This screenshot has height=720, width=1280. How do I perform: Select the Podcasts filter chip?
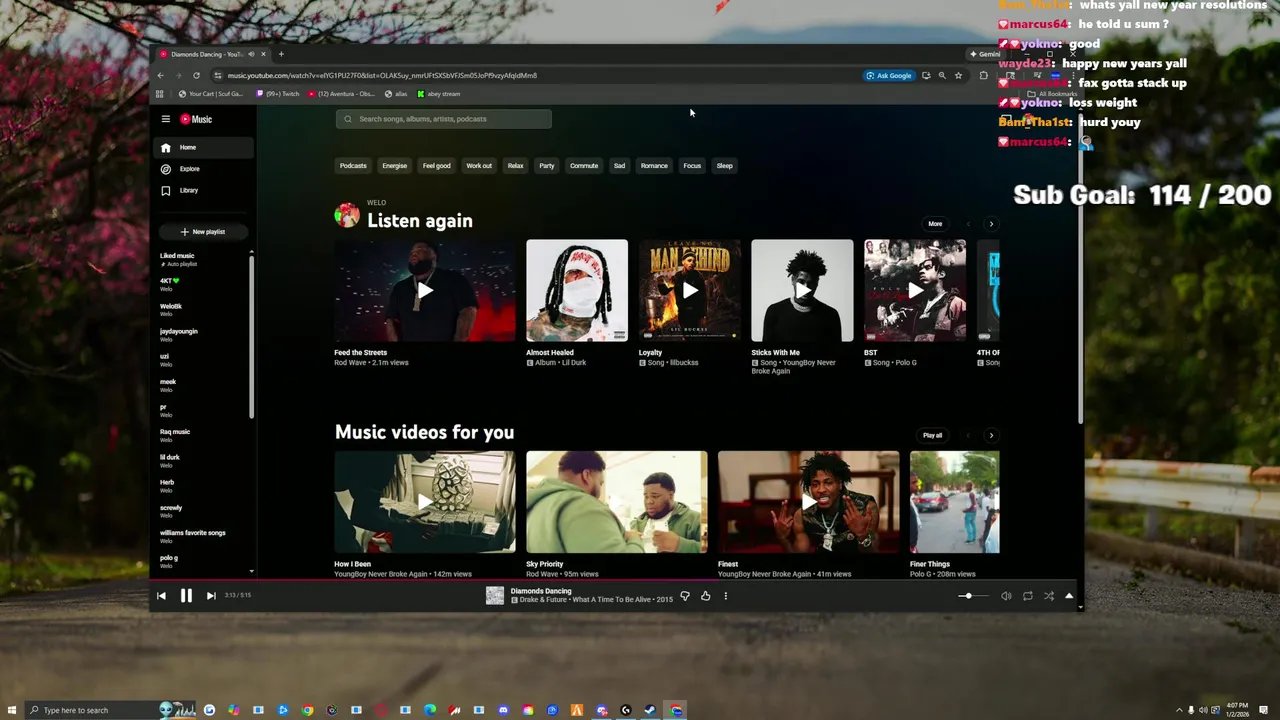pos(353,166)
